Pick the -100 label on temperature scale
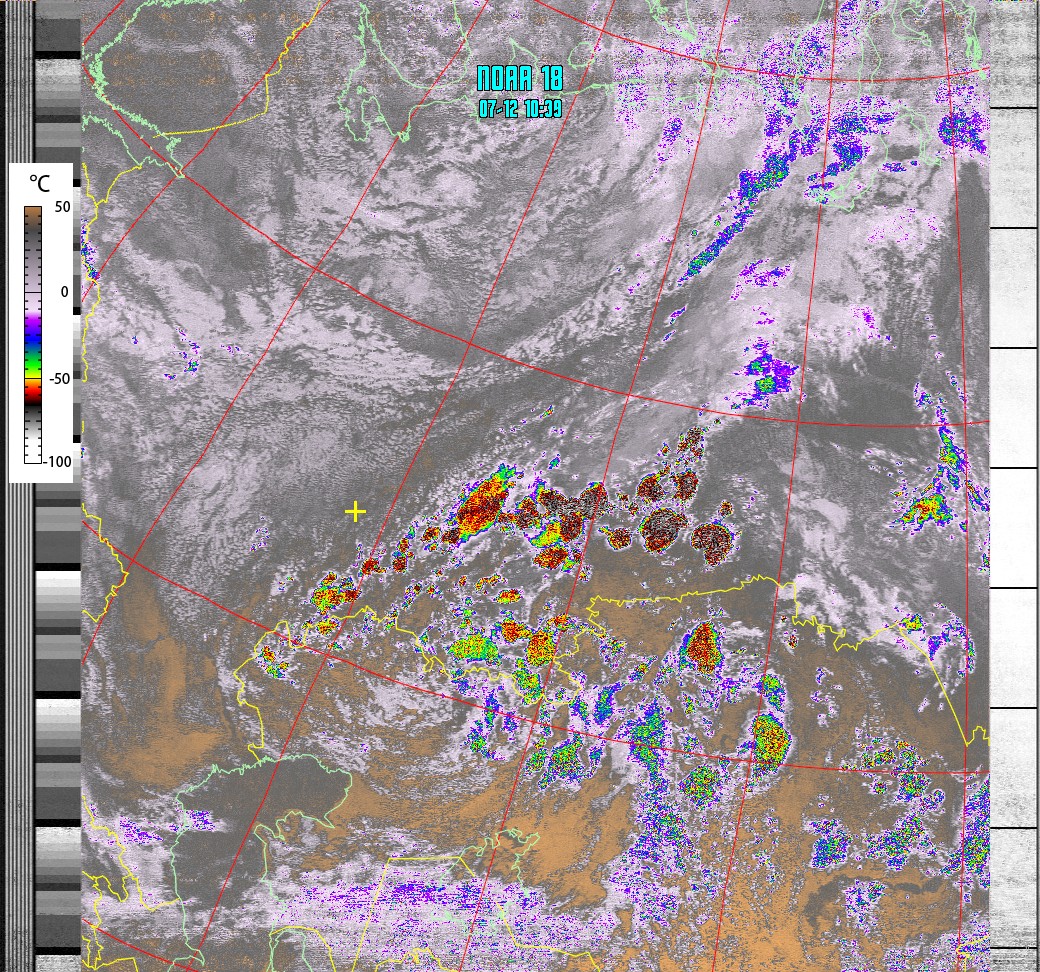Image resolution: width=1040 pixels, height=972 pixels. pos(57,462)
